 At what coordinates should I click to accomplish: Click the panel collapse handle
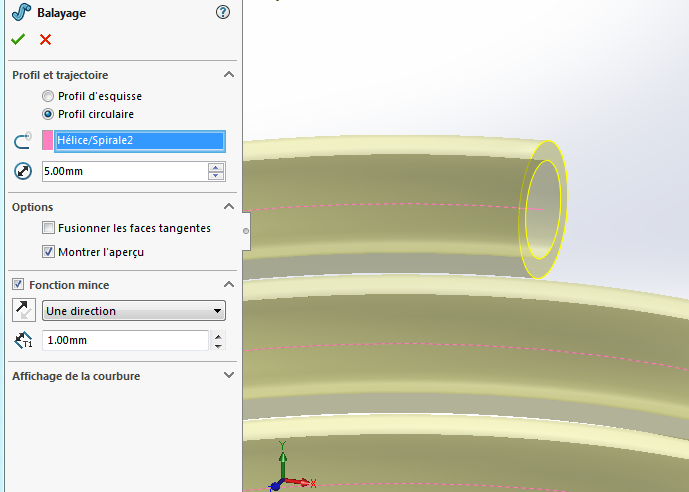coord(246,231)
